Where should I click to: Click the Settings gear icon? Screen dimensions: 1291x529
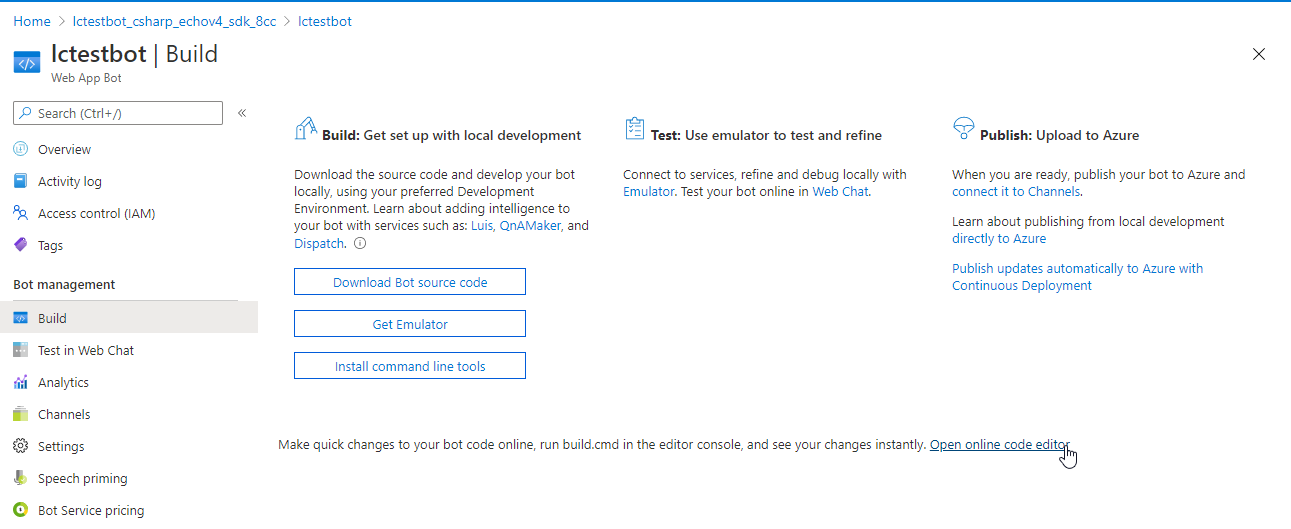[x=20, y=446]
